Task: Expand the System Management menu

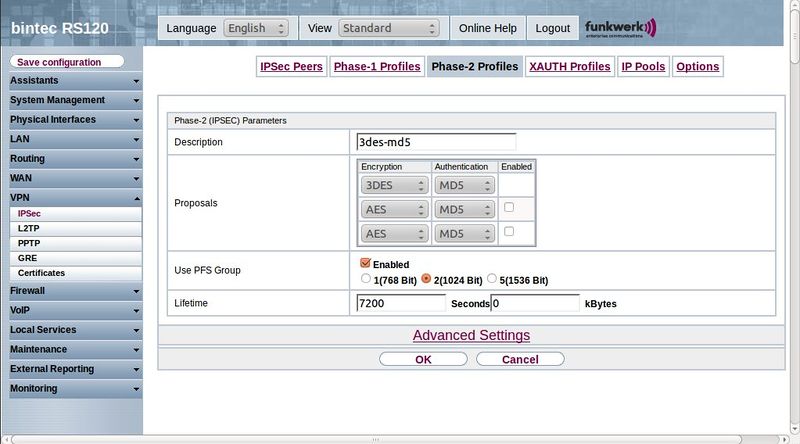Action: click(75, 100)
